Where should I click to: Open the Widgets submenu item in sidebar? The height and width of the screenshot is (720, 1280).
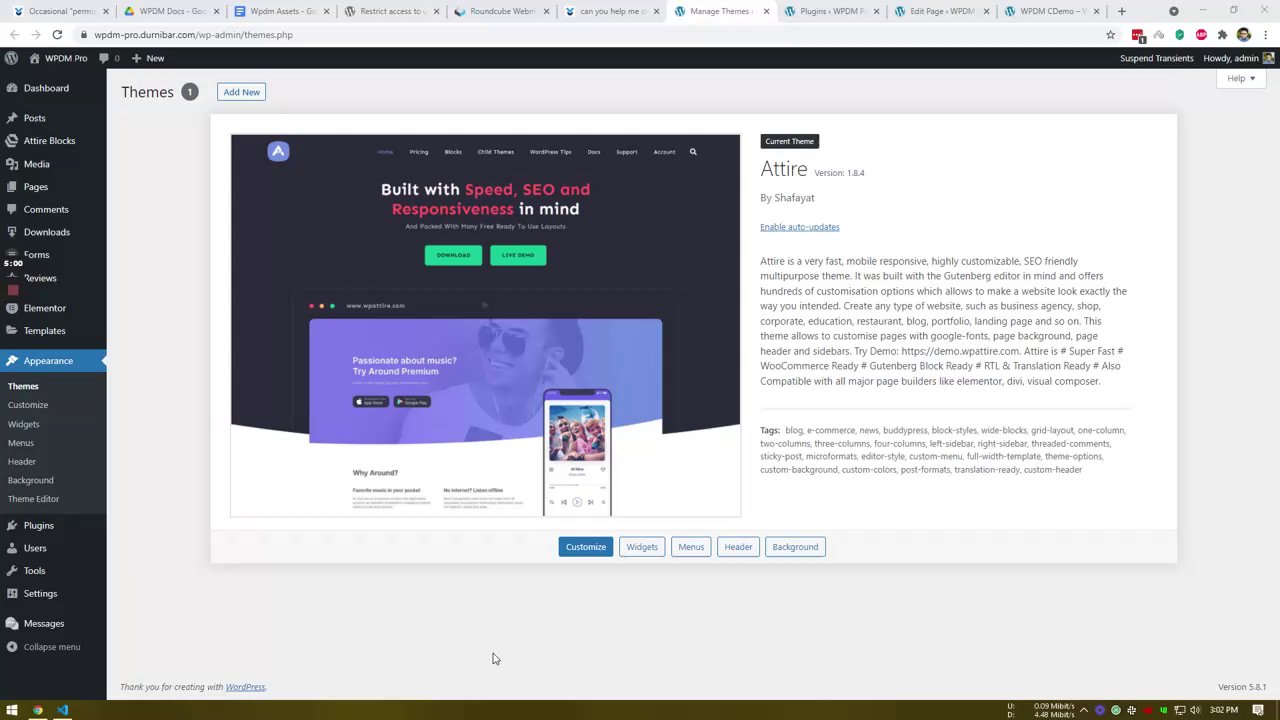pos(24,424)
